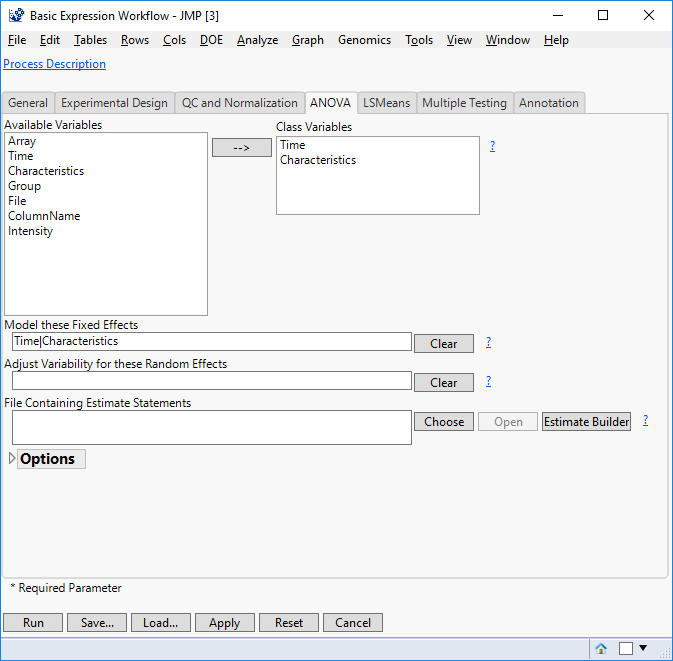Open the Graph menu
Image resolution: width=673 pixels, height=661 pixels.
click(x=308, y=40)
